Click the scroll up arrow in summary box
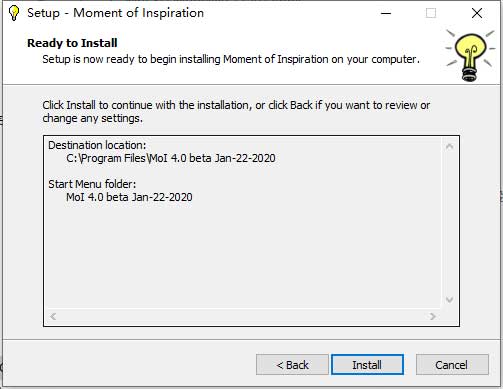The height and width of the screenshot is (389, 503). tap(449, 146)
